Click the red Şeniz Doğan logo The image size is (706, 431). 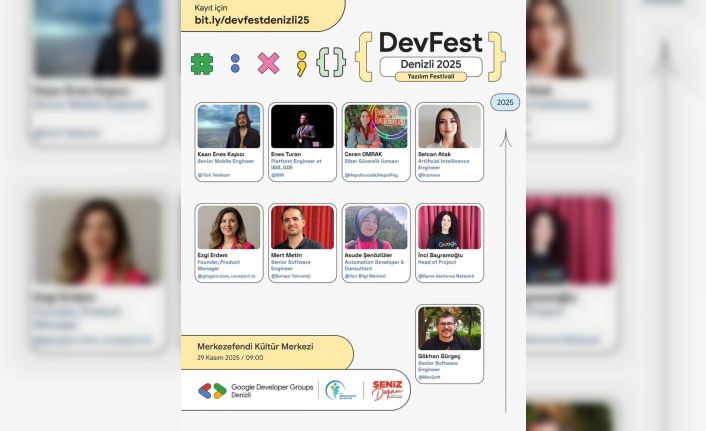click(x=387, y=390)
